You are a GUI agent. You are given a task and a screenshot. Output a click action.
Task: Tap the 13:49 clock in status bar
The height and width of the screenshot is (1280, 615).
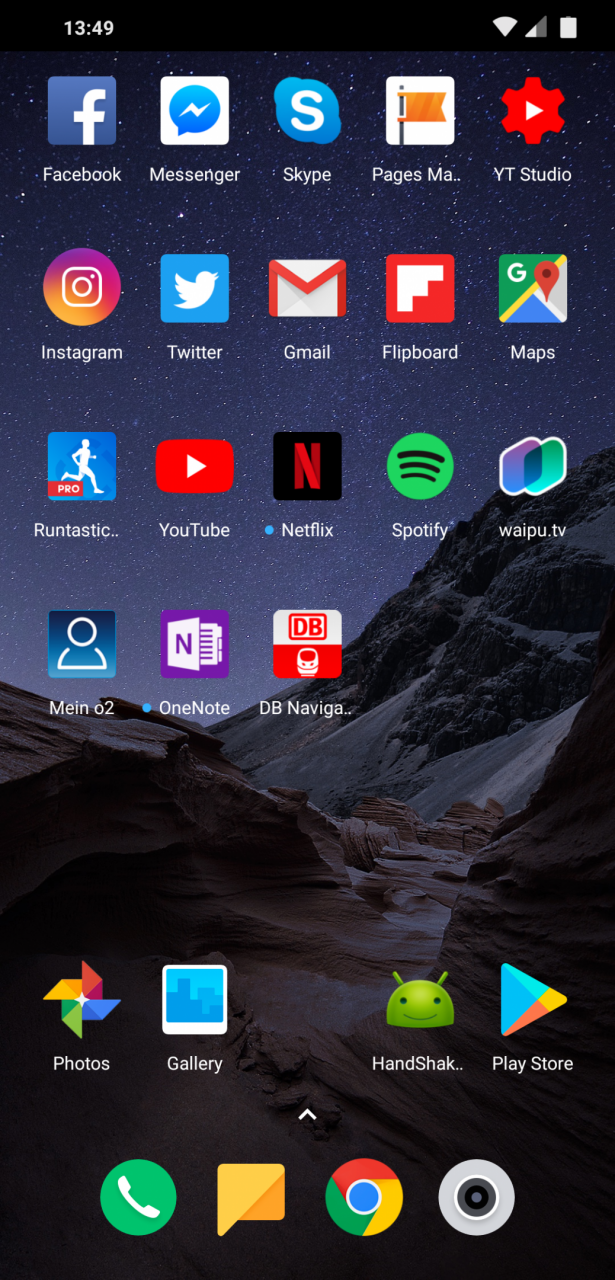[x=88, y=28]
